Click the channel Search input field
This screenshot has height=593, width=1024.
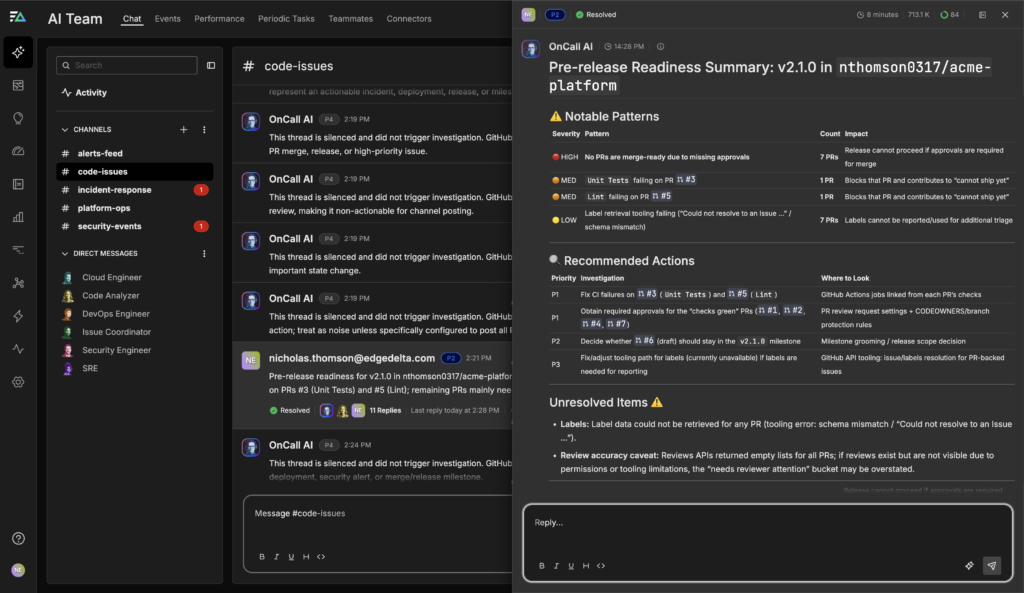pos(126,65)
